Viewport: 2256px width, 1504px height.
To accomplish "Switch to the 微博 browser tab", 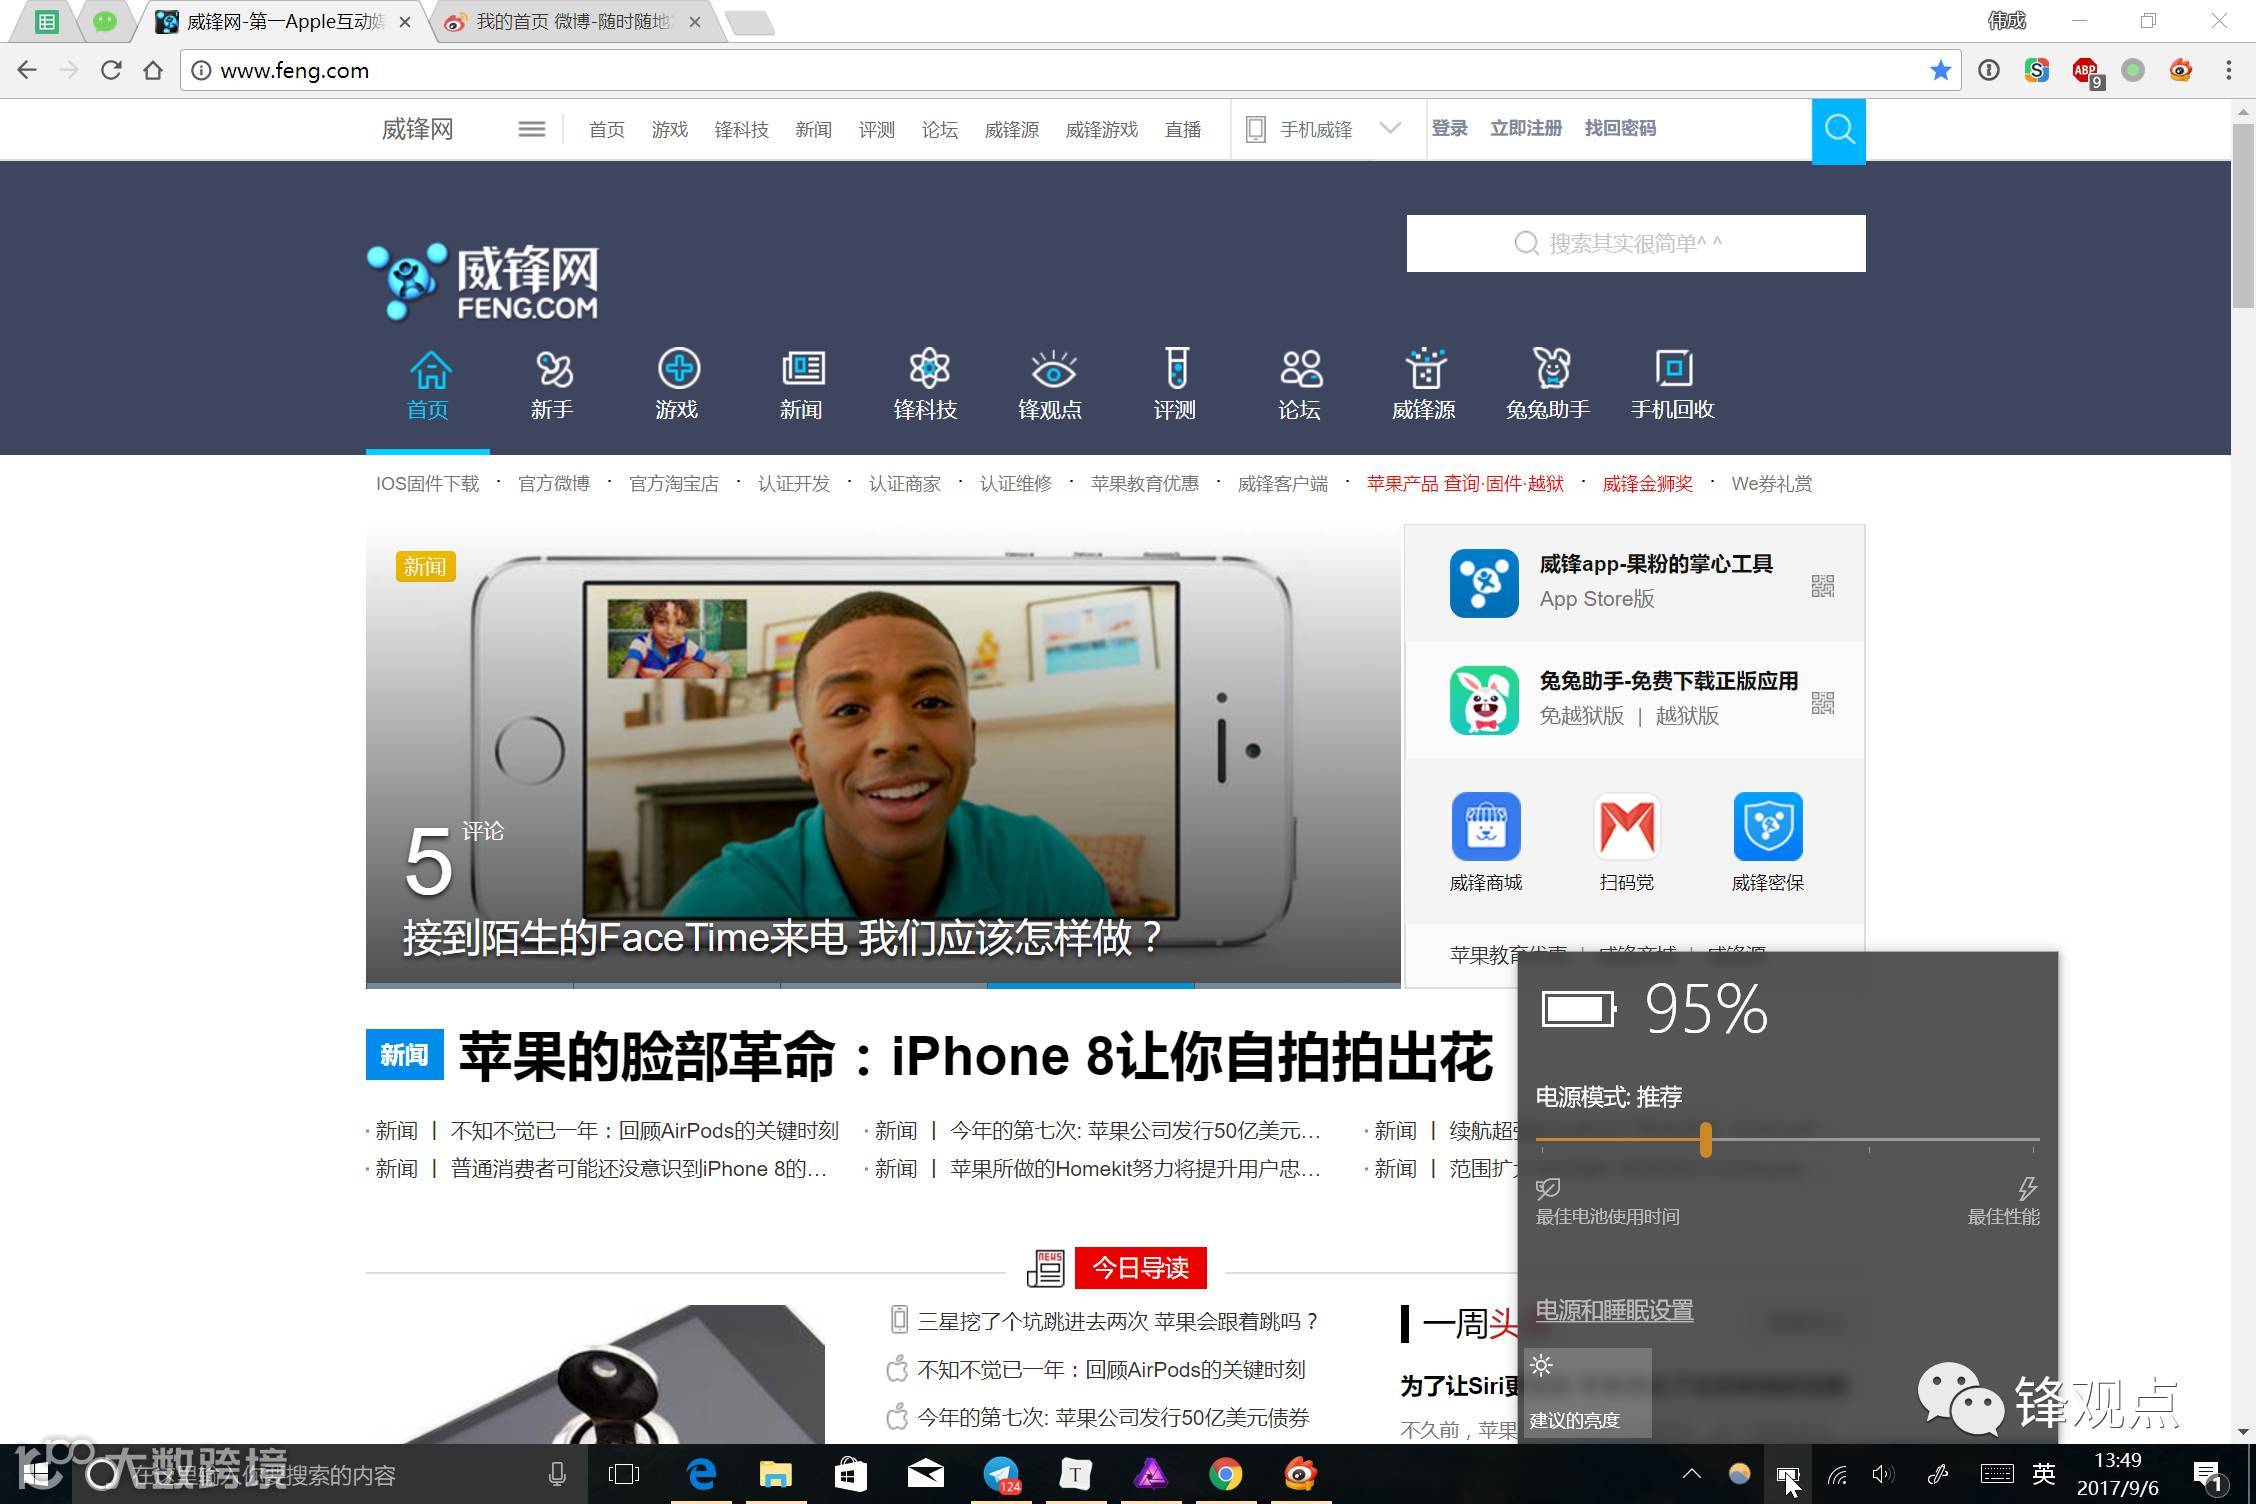I will pyautogui.click(x=572, y=22).
